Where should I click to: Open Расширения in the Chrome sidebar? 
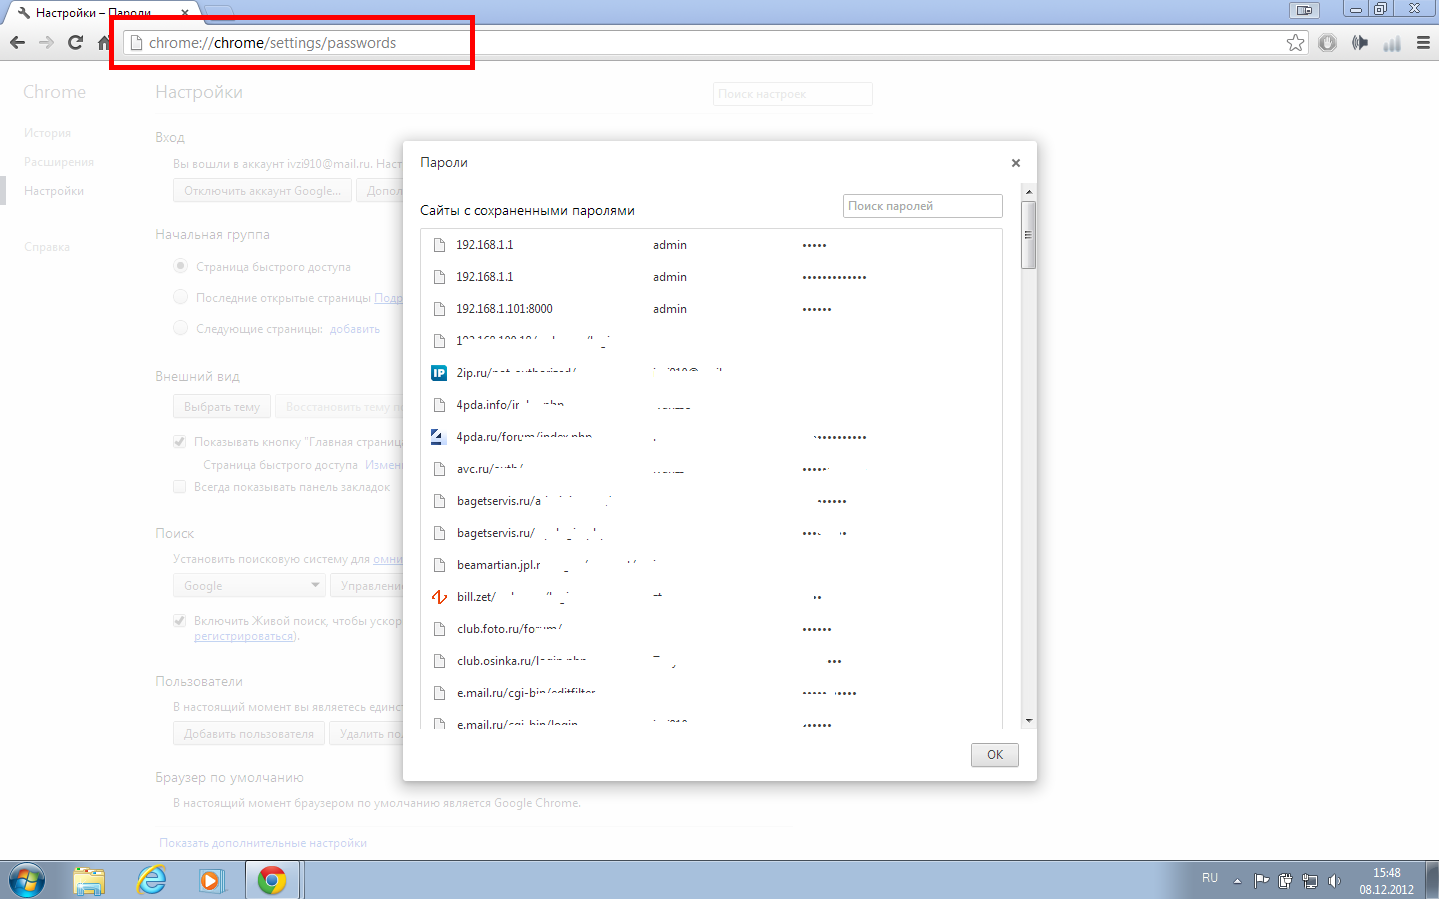tap(59, 162)
